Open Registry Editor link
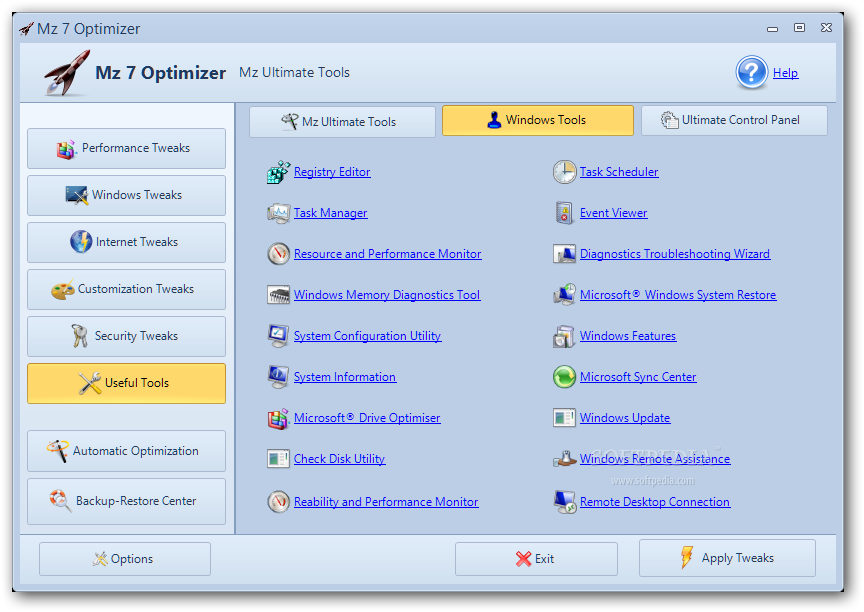 tap(332, 172)
